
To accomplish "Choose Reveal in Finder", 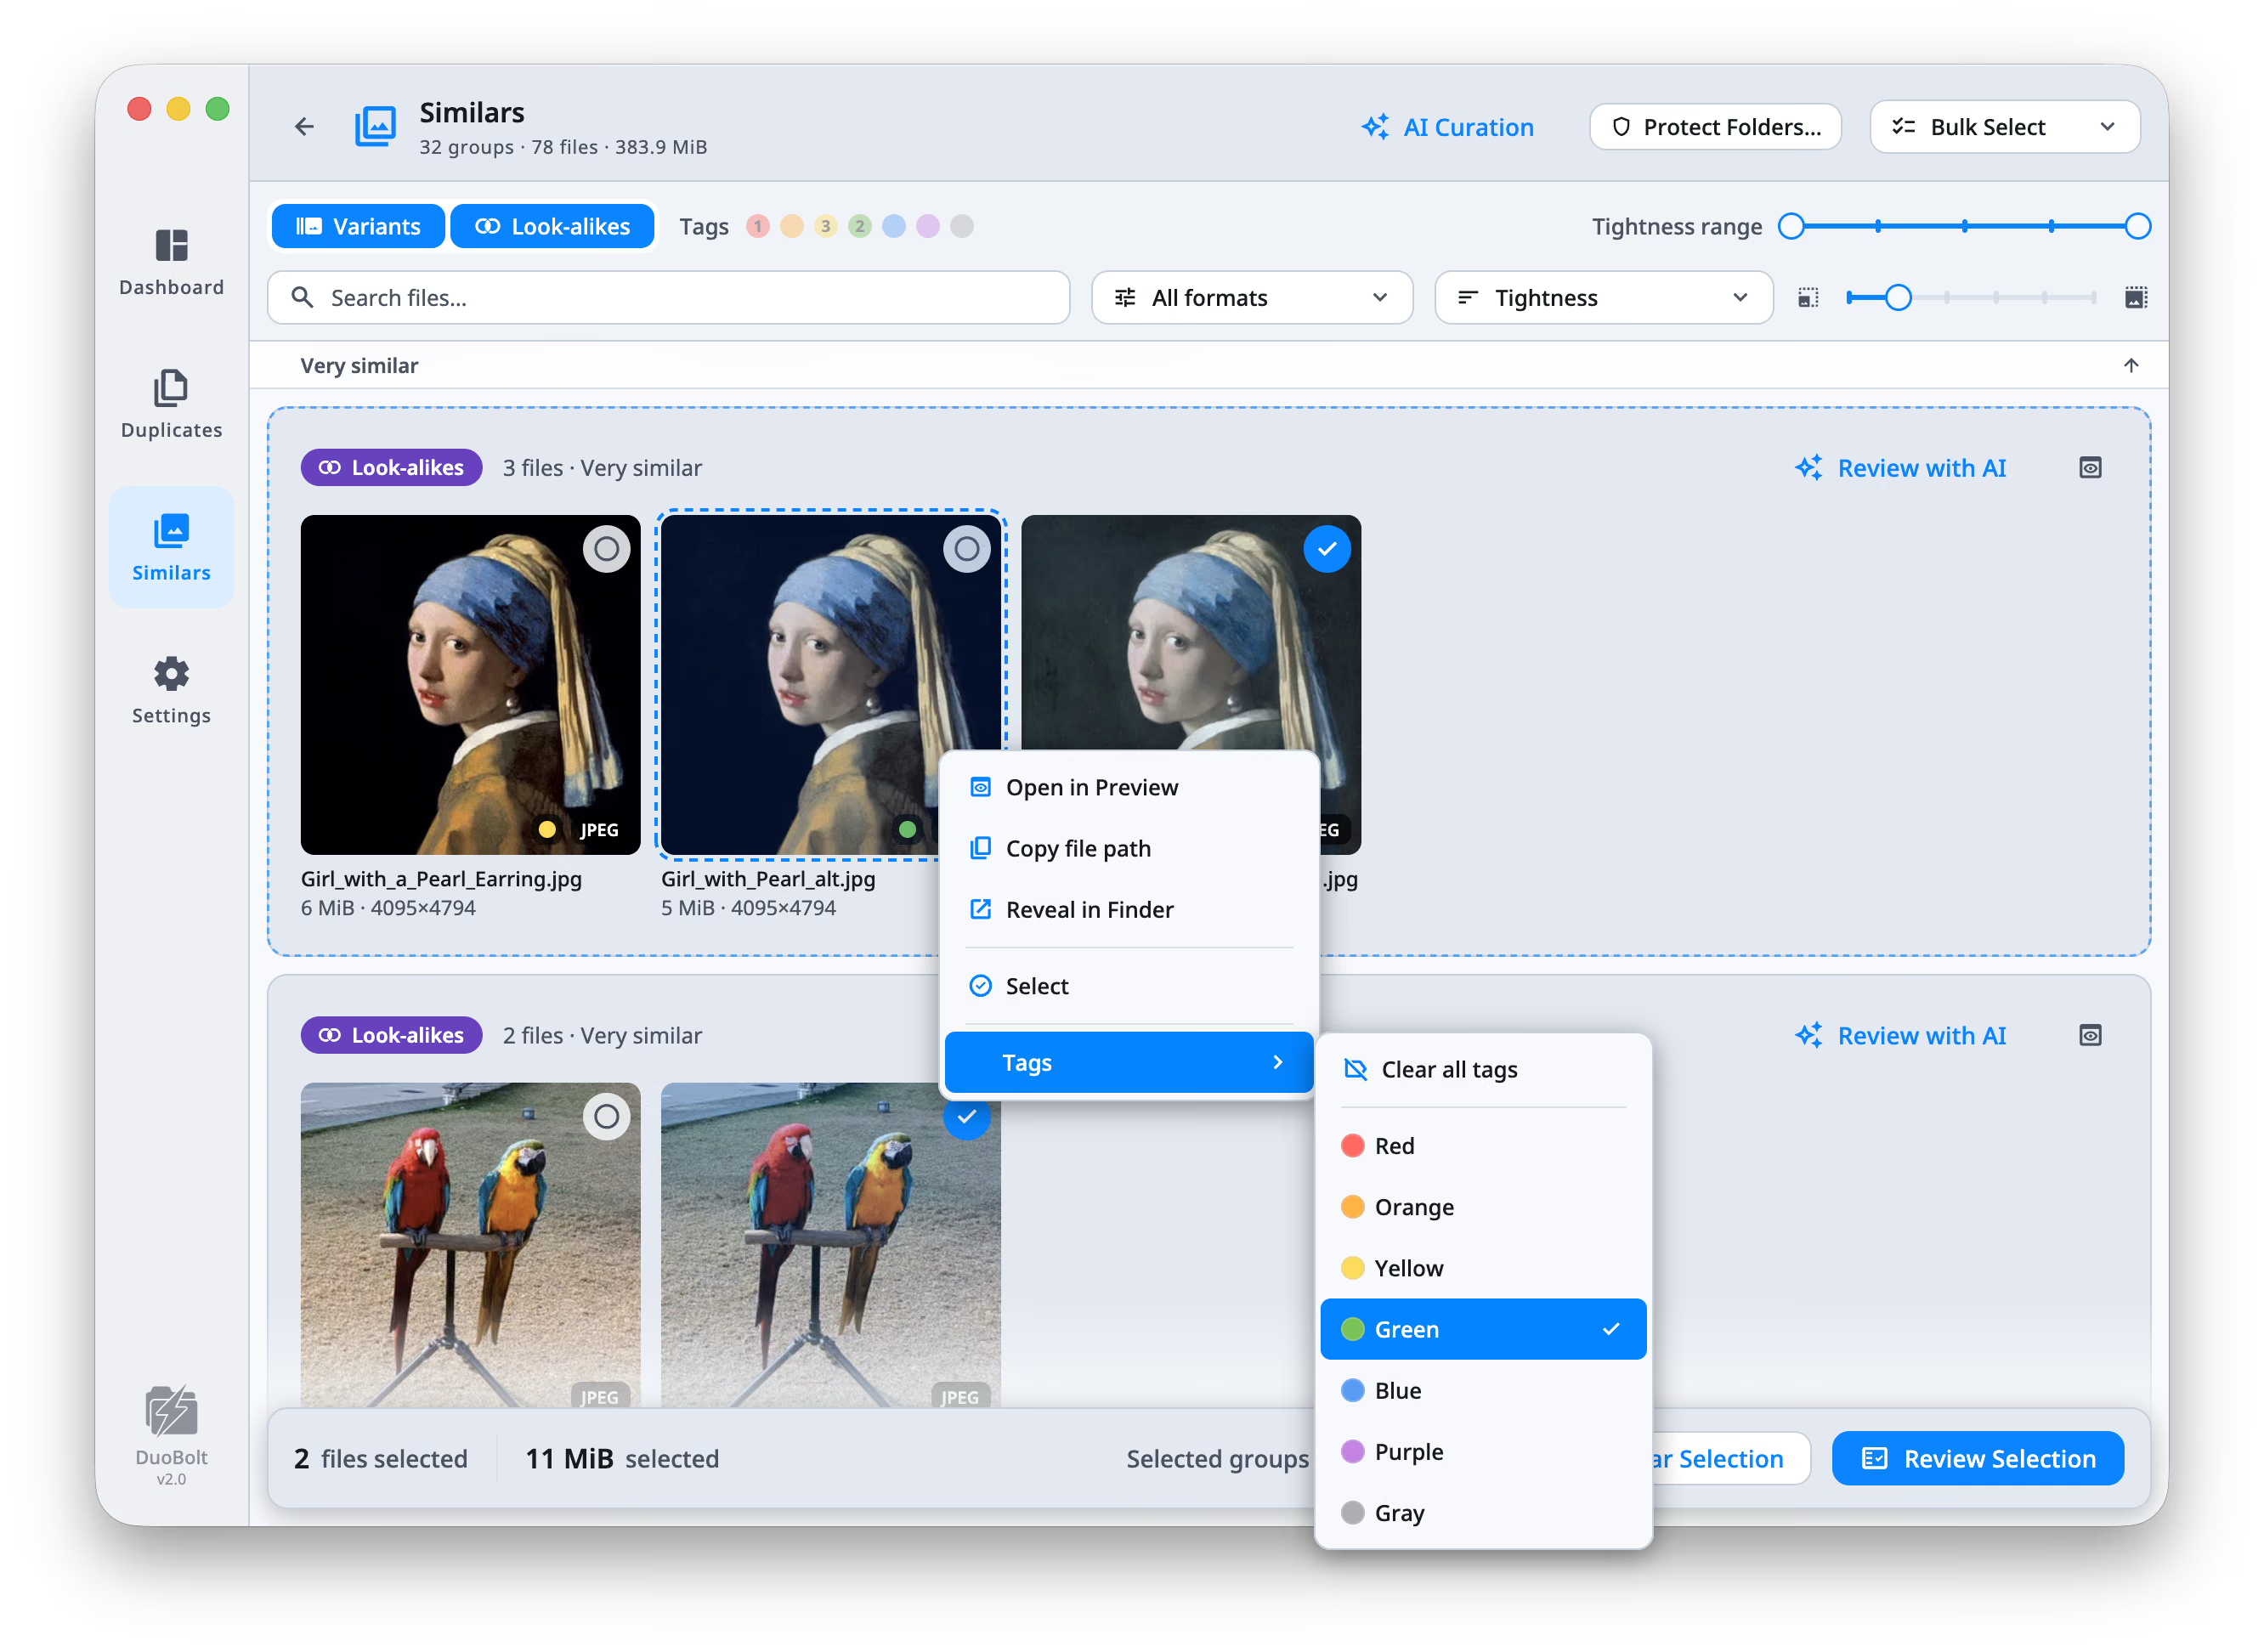I will click(1128, 910).
